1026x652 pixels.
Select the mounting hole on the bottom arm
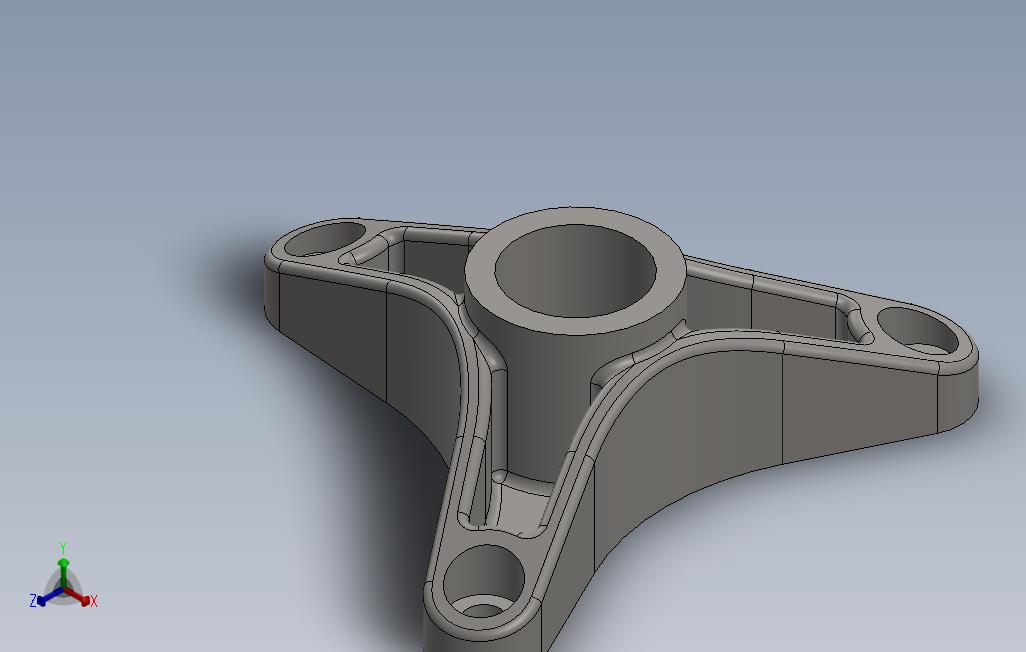[483, 582]
